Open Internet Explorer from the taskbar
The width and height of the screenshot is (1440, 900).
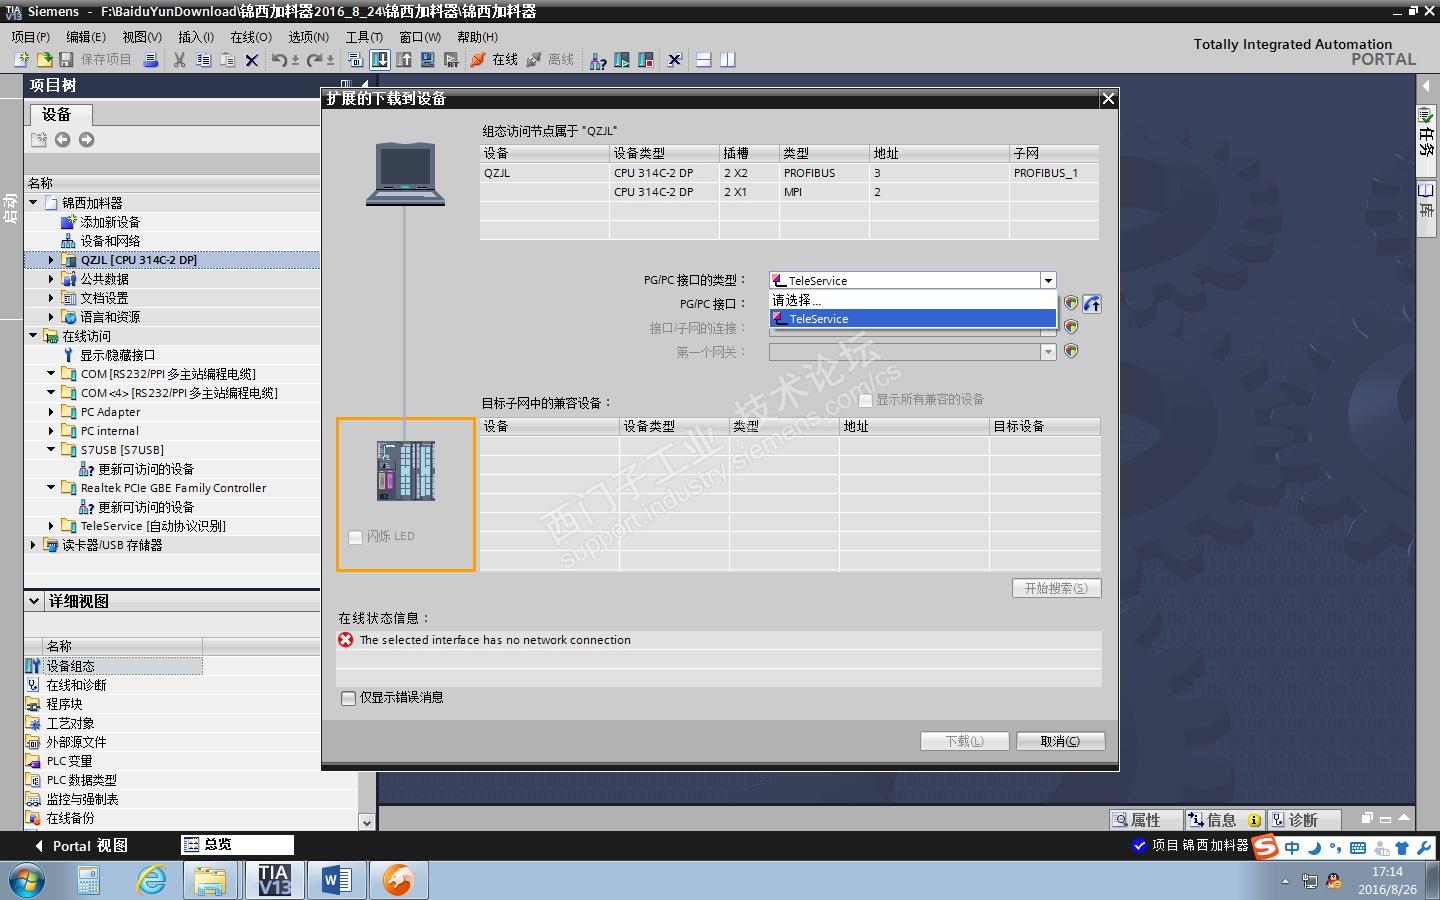pos(151,880)
